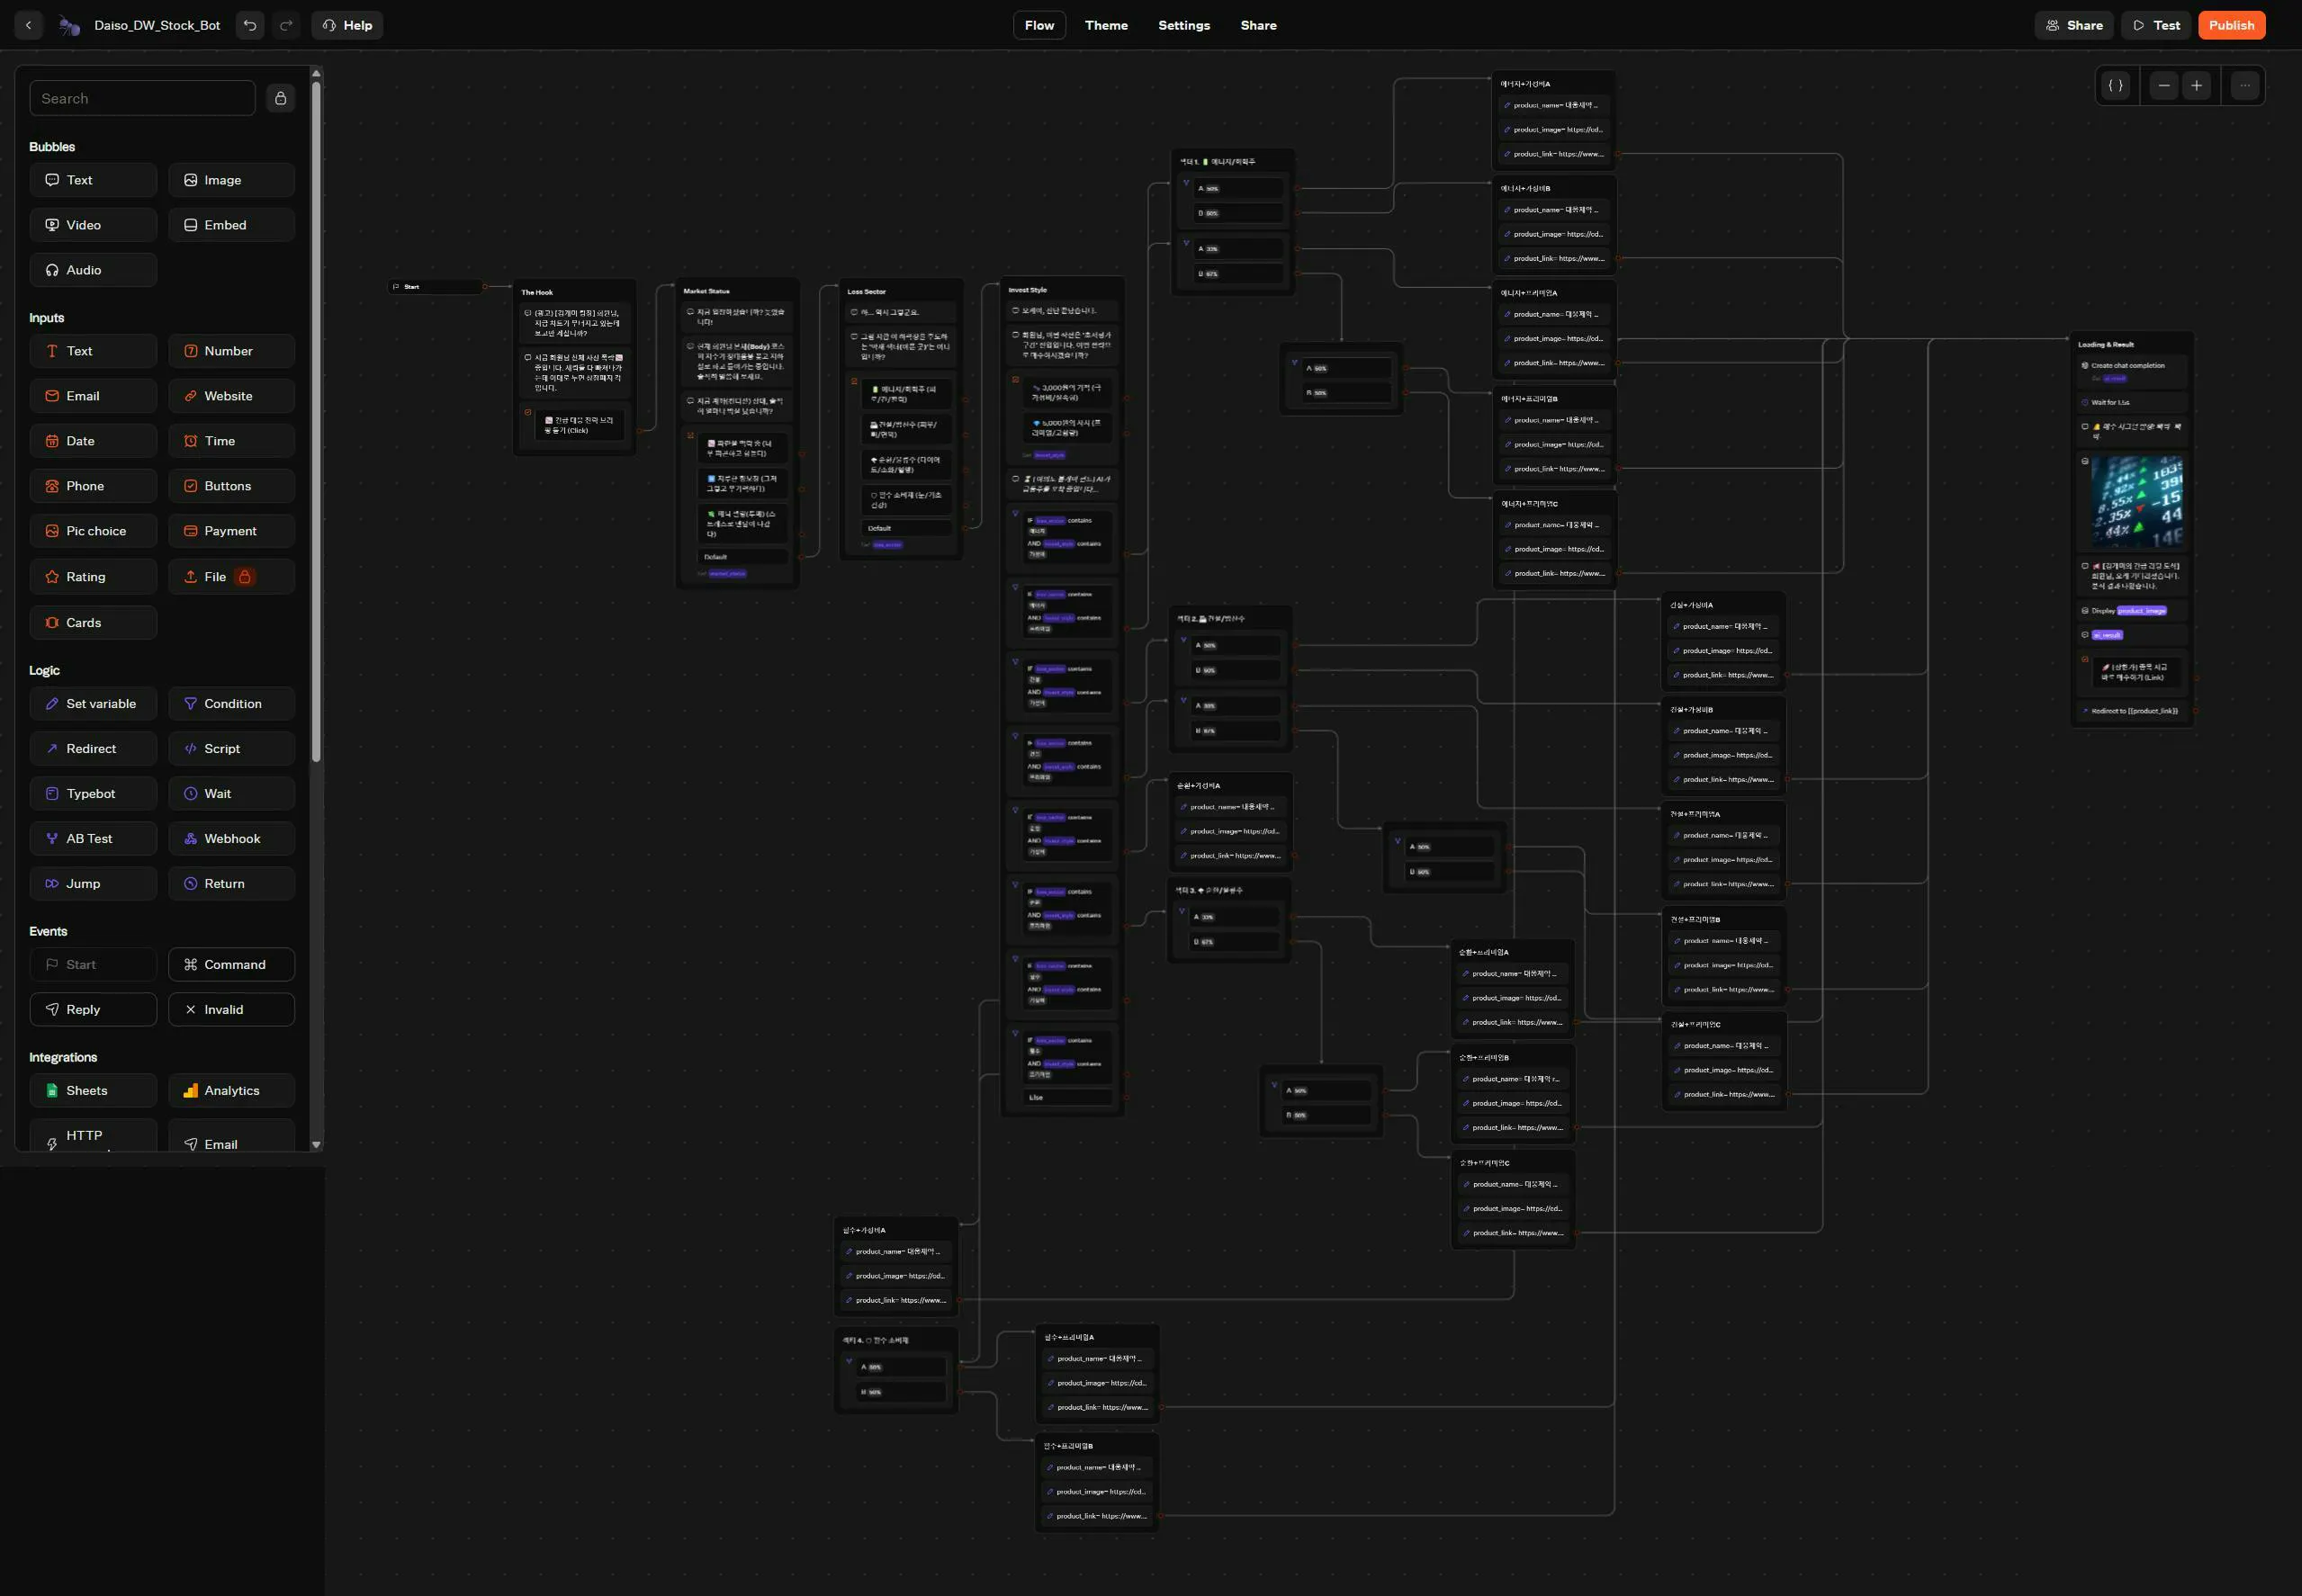
Task: Click the redo arrow icon
Action: [x=287, y=25]
